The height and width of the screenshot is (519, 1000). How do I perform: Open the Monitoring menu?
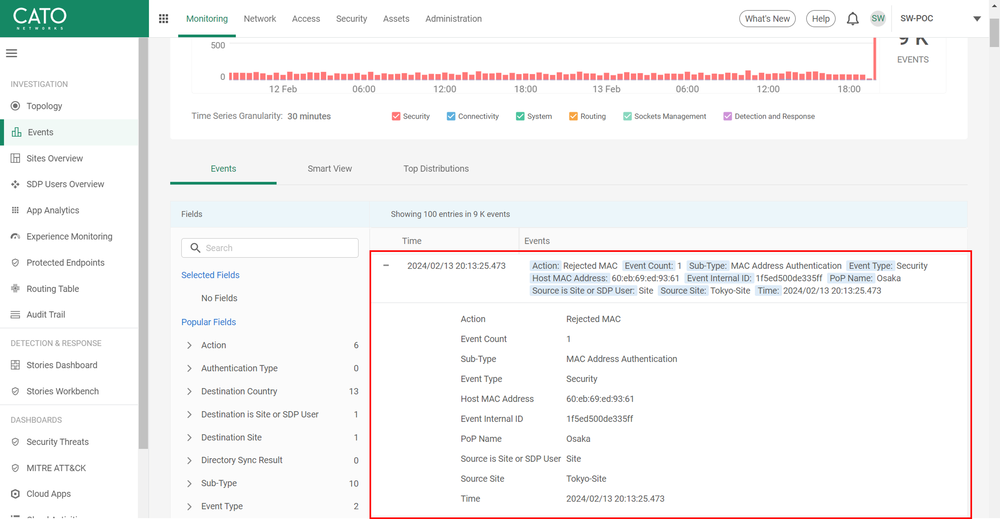point(207,18)
